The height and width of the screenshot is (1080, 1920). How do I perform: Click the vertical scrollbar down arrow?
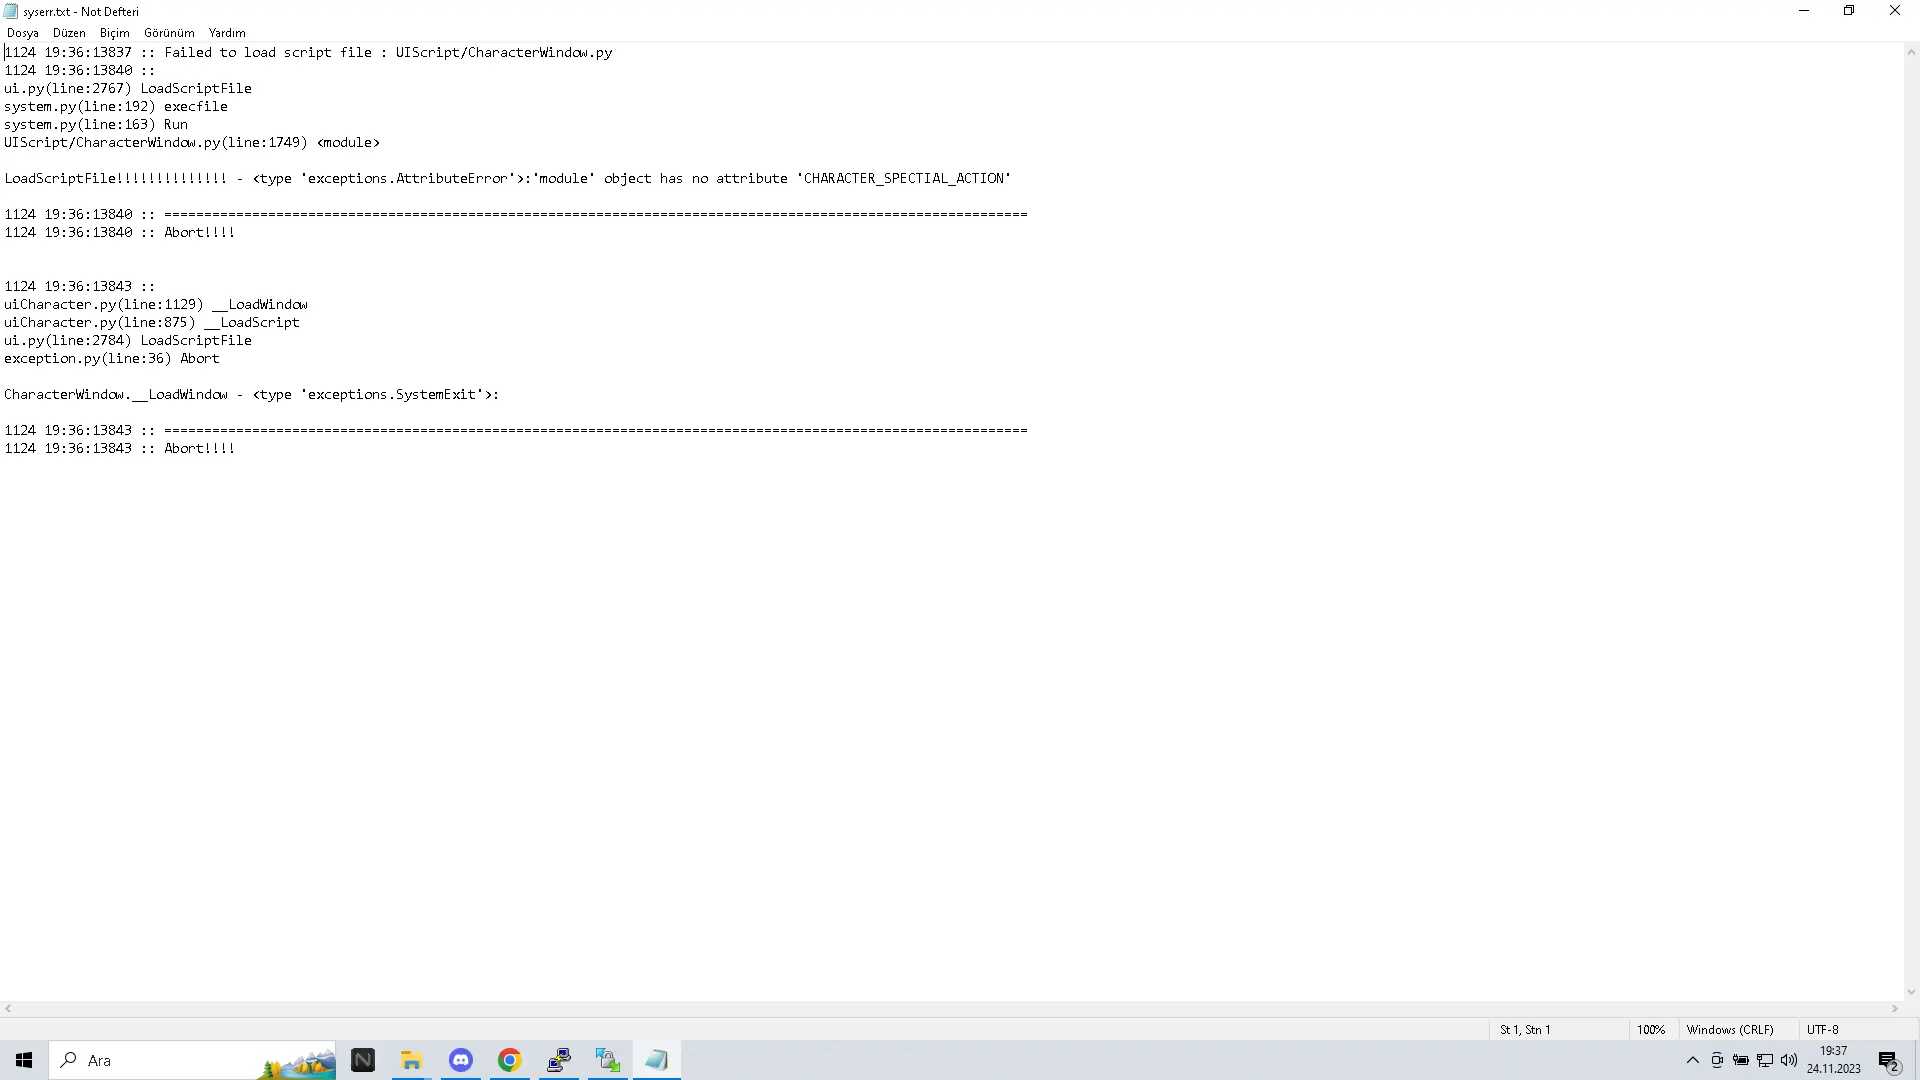point(1911,993)
